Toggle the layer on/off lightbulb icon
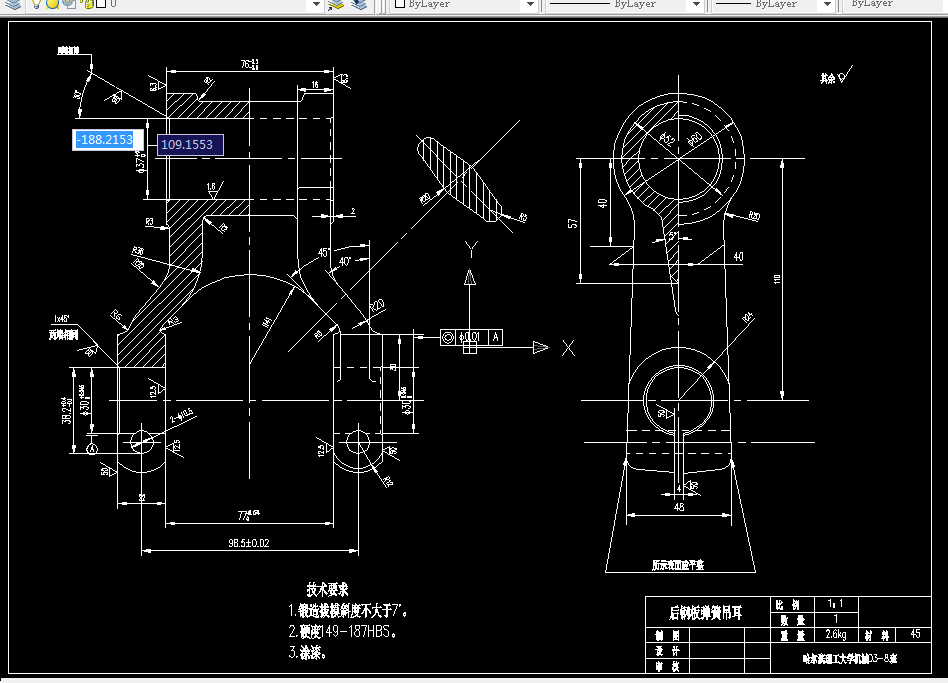 [x=36, y=4]
